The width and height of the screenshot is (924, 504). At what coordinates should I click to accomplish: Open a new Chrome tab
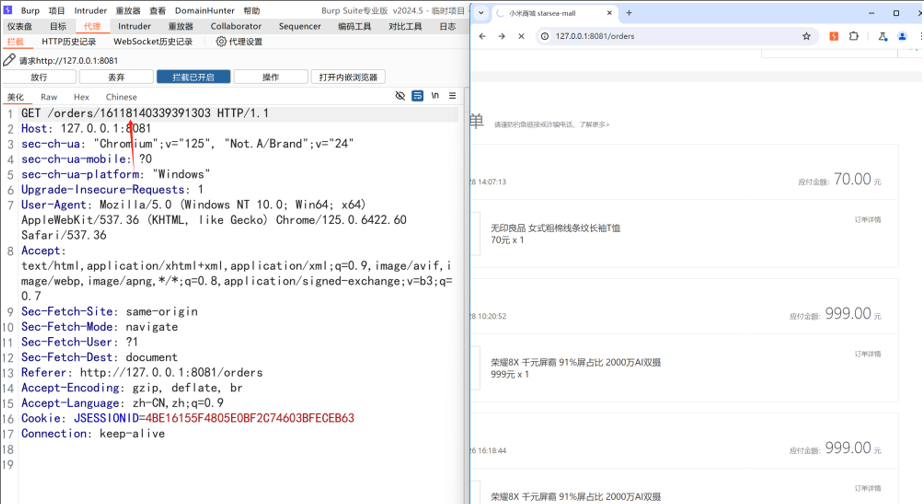(x=629, y=12)
